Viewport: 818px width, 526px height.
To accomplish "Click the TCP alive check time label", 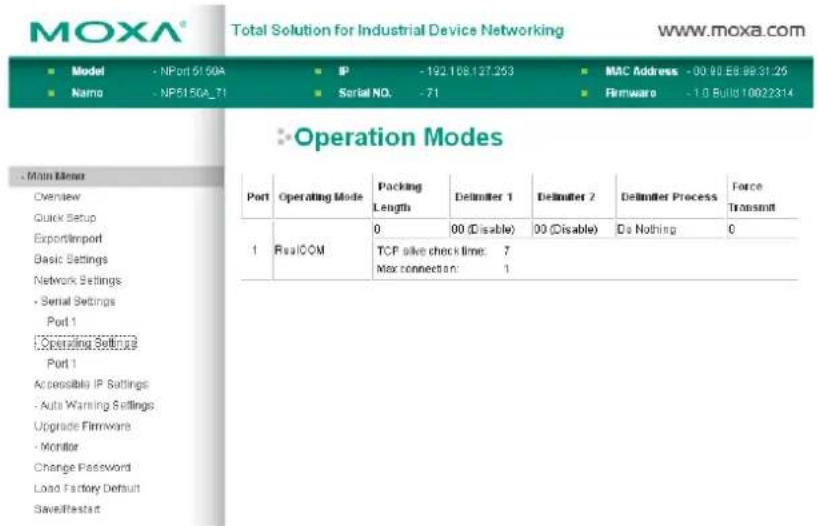I will point(431,251).
